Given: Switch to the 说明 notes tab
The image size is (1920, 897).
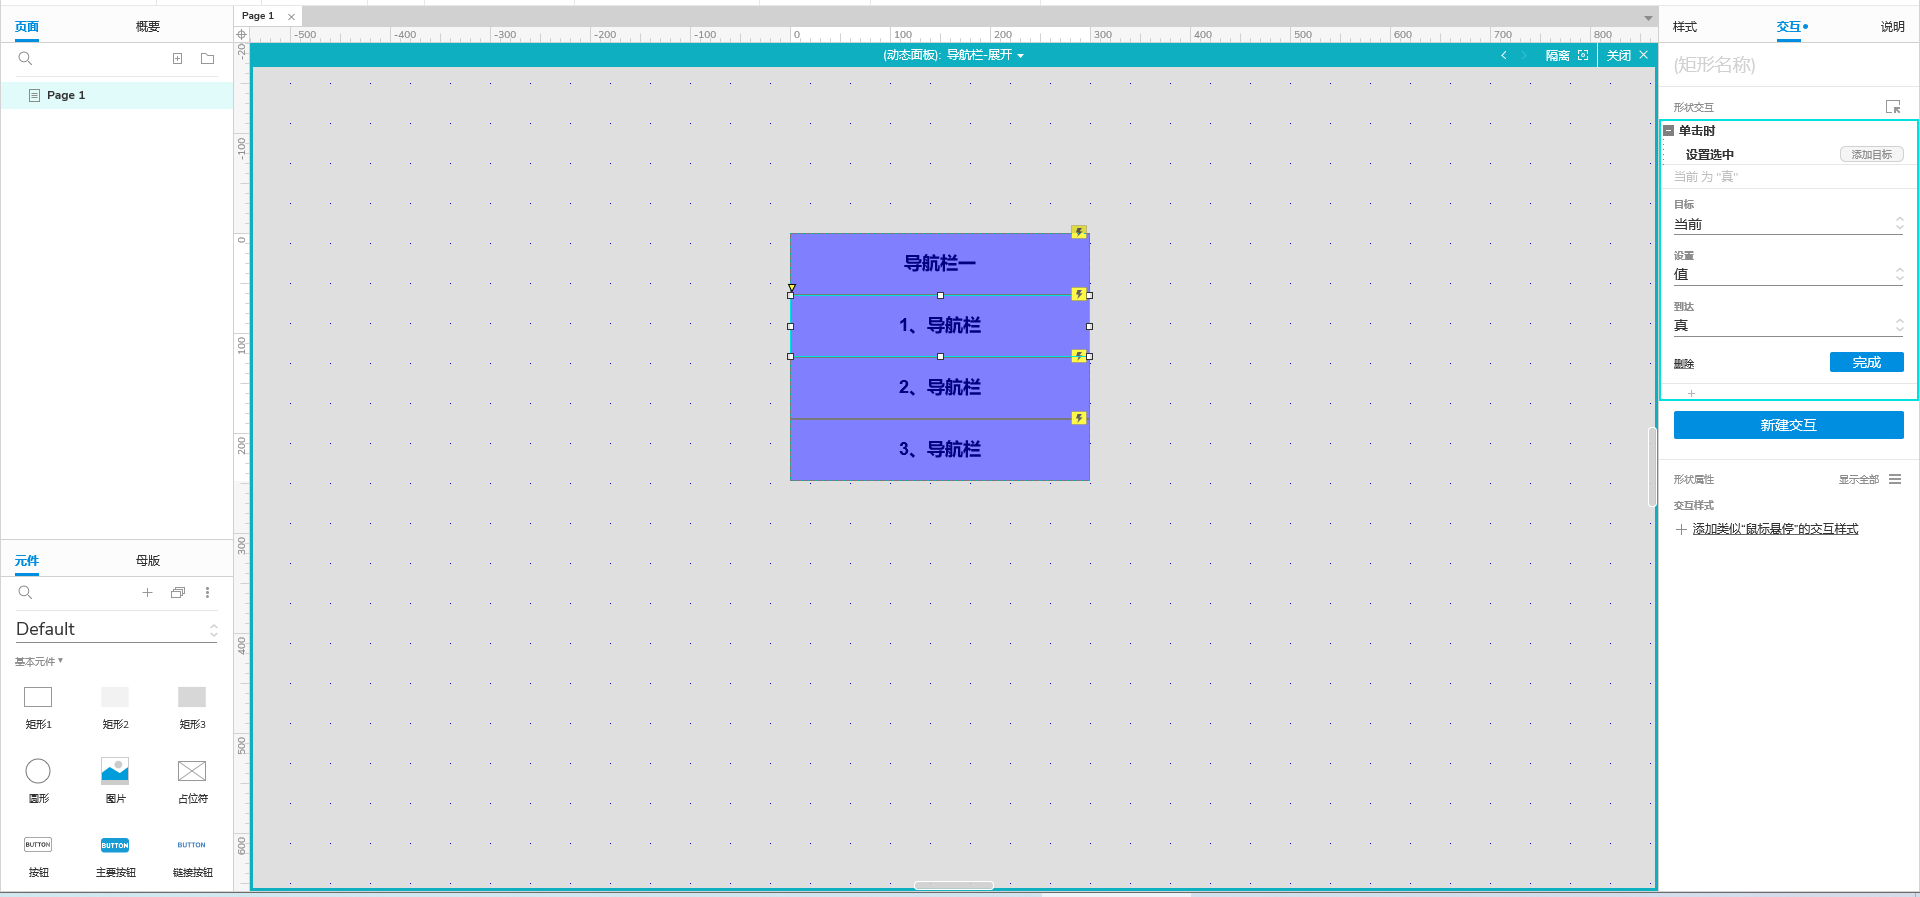Looking at the screenshot, I should point(1892,27).
